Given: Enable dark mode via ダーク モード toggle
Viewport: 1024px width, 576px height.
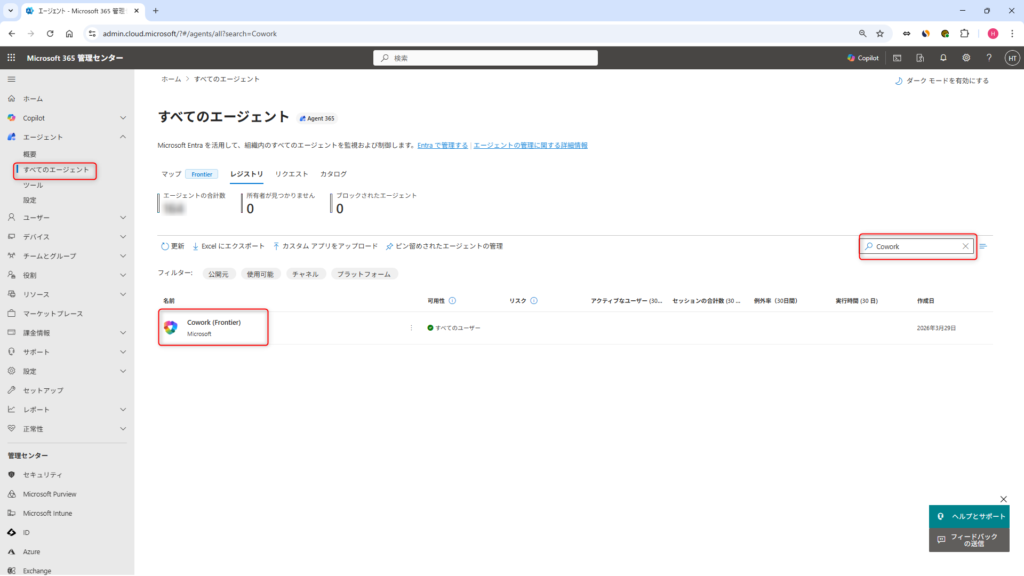Looking at the screenshot, I should (x=940, y=81).
